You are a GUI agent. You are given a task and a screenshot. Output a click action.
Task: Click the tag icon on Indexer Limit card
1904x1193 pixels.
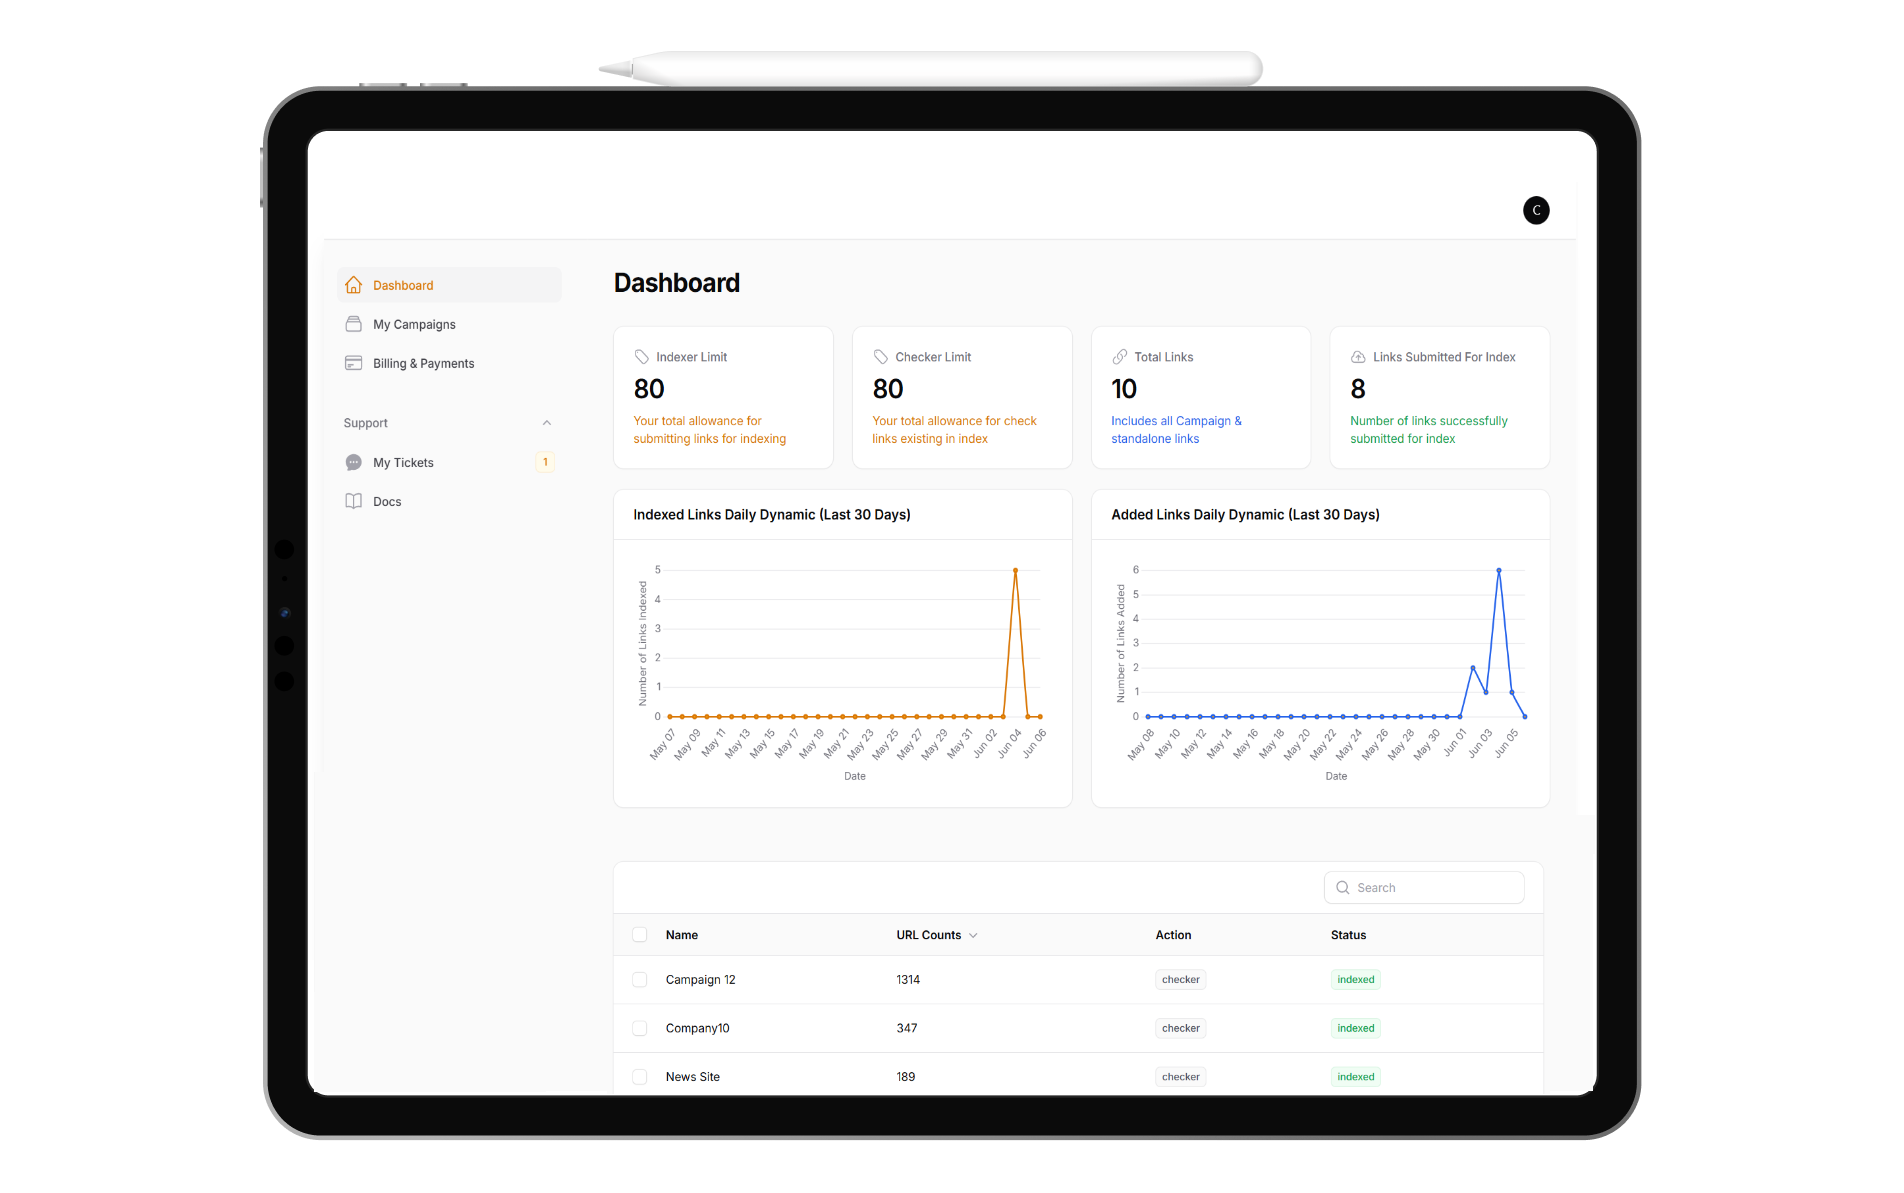click(643, 356)
